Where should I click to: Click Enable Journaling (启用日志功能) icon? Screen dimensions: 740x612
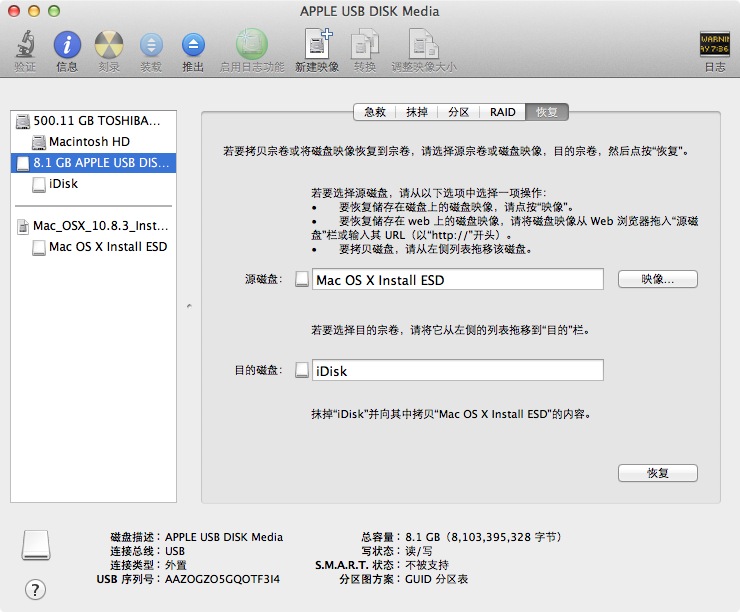point(252,44)
